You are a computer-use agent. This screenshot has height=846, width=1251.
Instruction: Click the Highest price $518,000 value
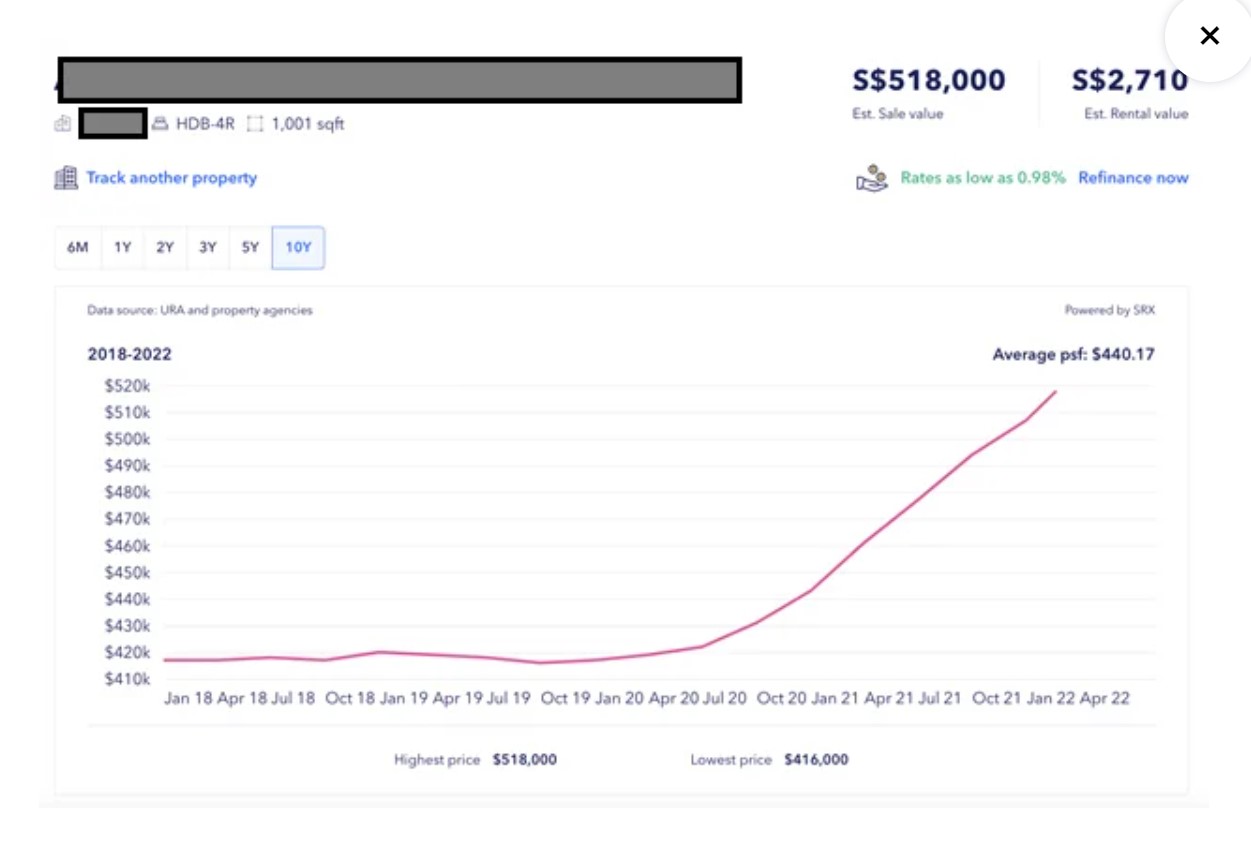[523, 759]
